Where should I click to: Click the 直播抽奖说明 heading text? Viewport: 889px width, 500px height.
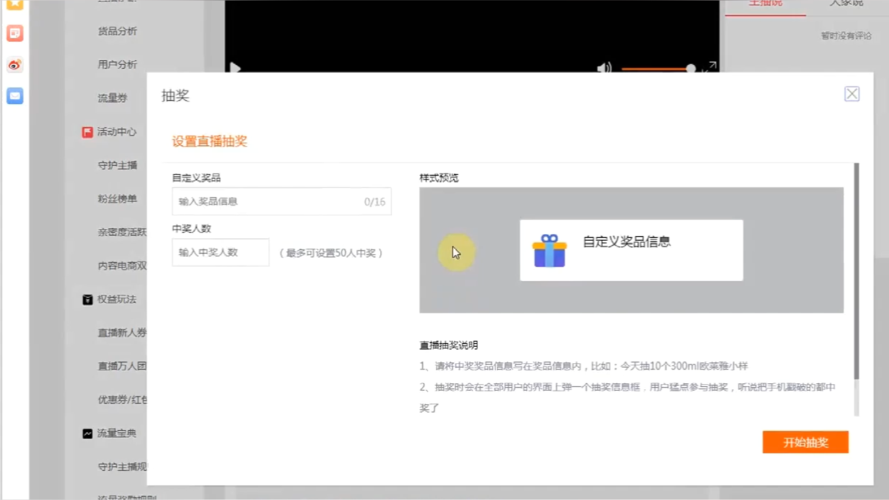[x=448, y=345]
